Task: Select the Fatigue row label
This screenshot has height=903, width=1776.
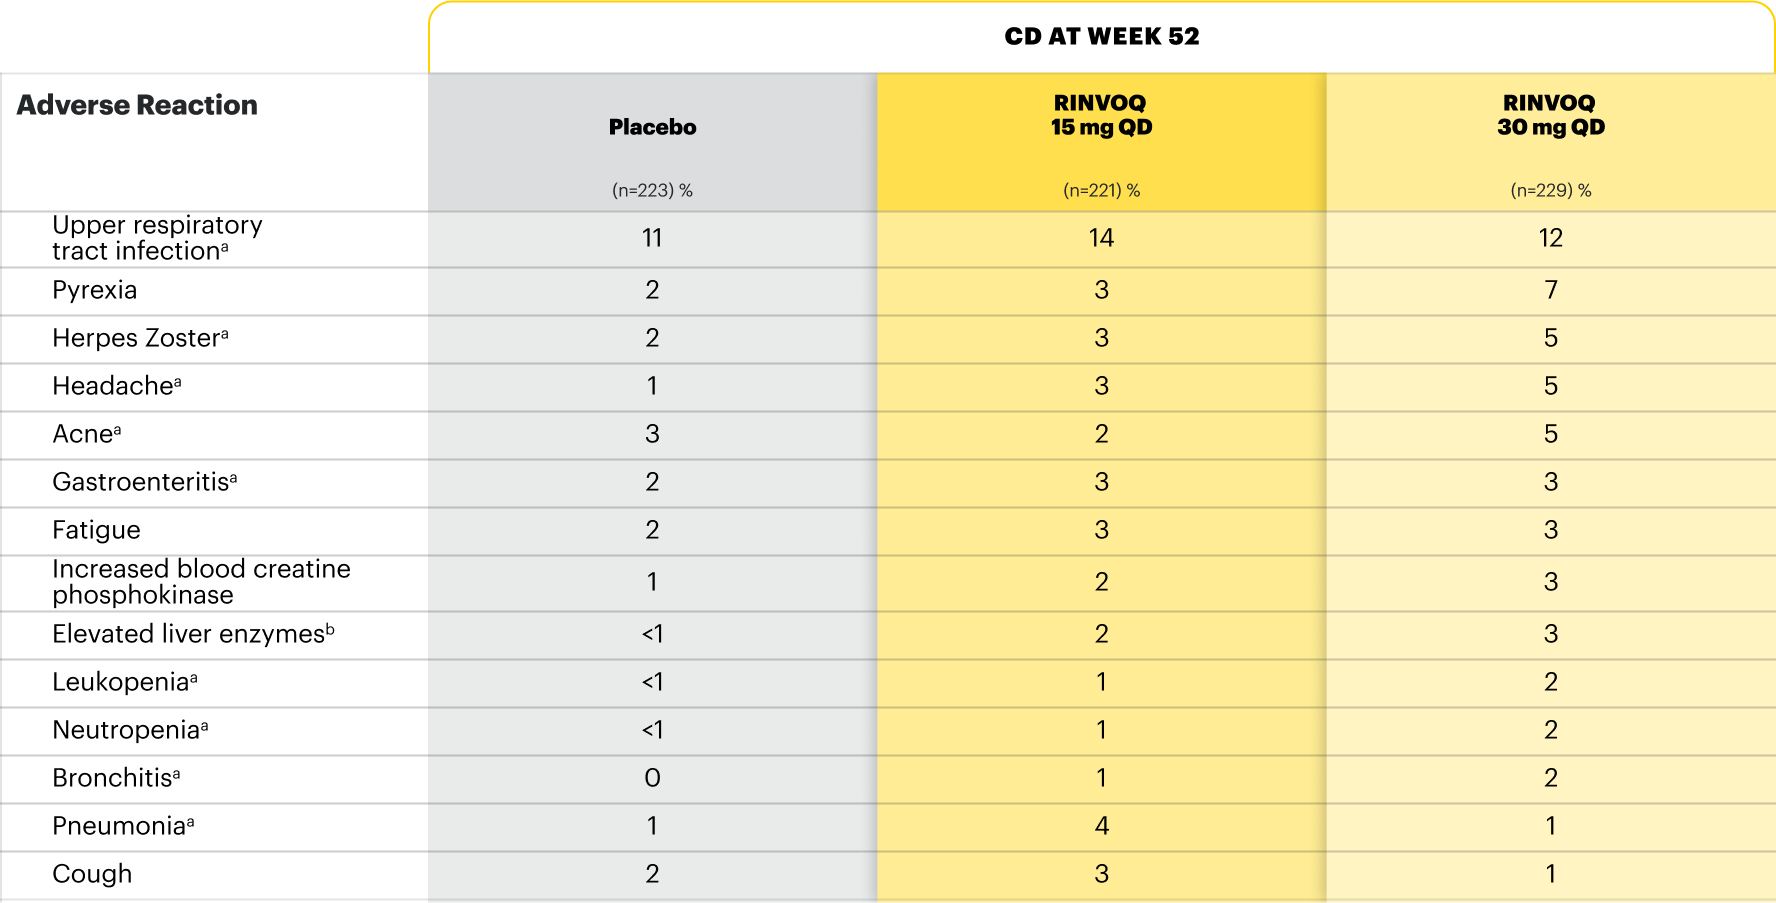Action: tap(96, 530)
